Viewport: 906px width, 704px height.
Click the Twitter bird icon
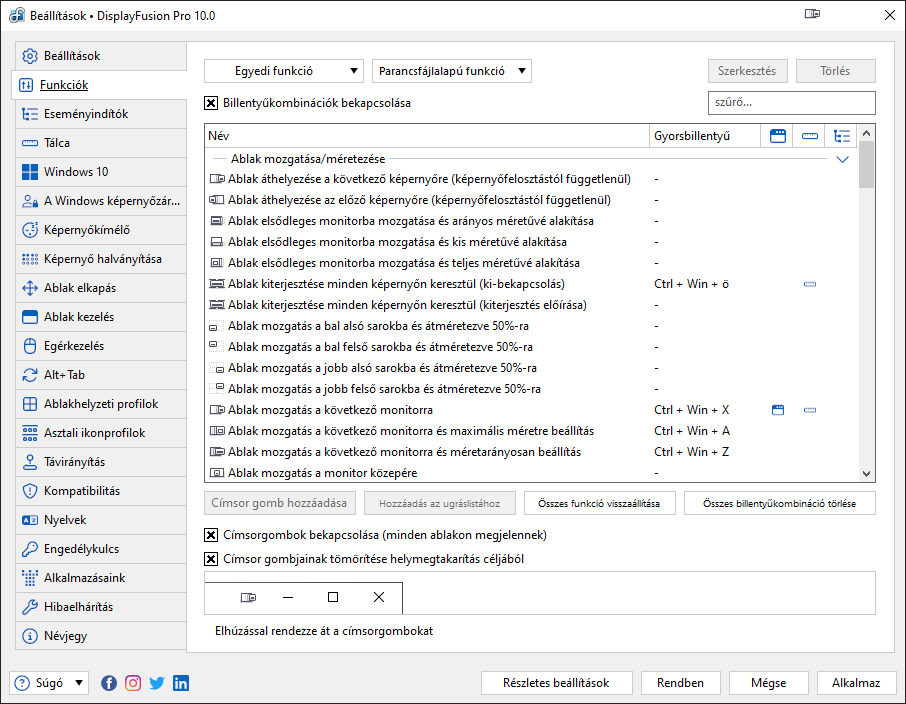click(157, 683)
